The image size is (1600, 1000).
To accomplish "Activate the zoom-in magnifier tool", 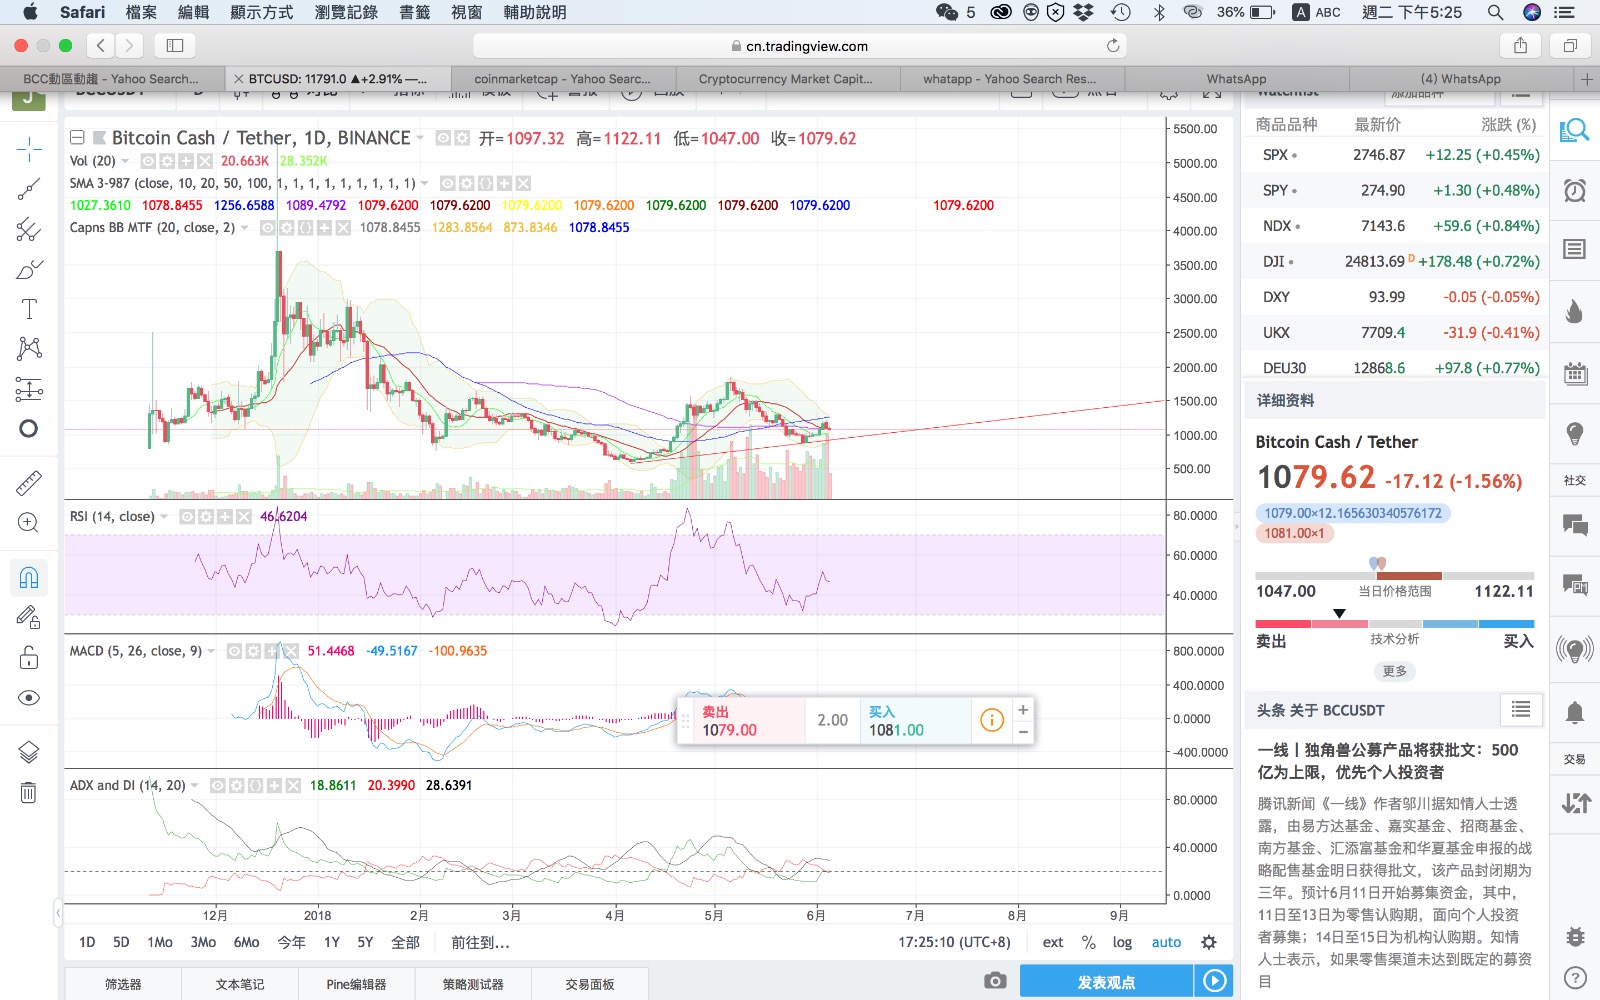I will point(29,523).
